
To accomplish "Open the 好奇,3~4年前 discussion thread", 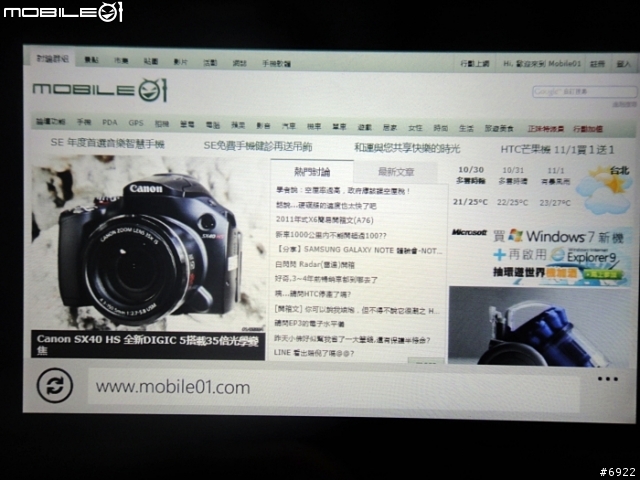I will pyautogui.click(x=326, y=280).
